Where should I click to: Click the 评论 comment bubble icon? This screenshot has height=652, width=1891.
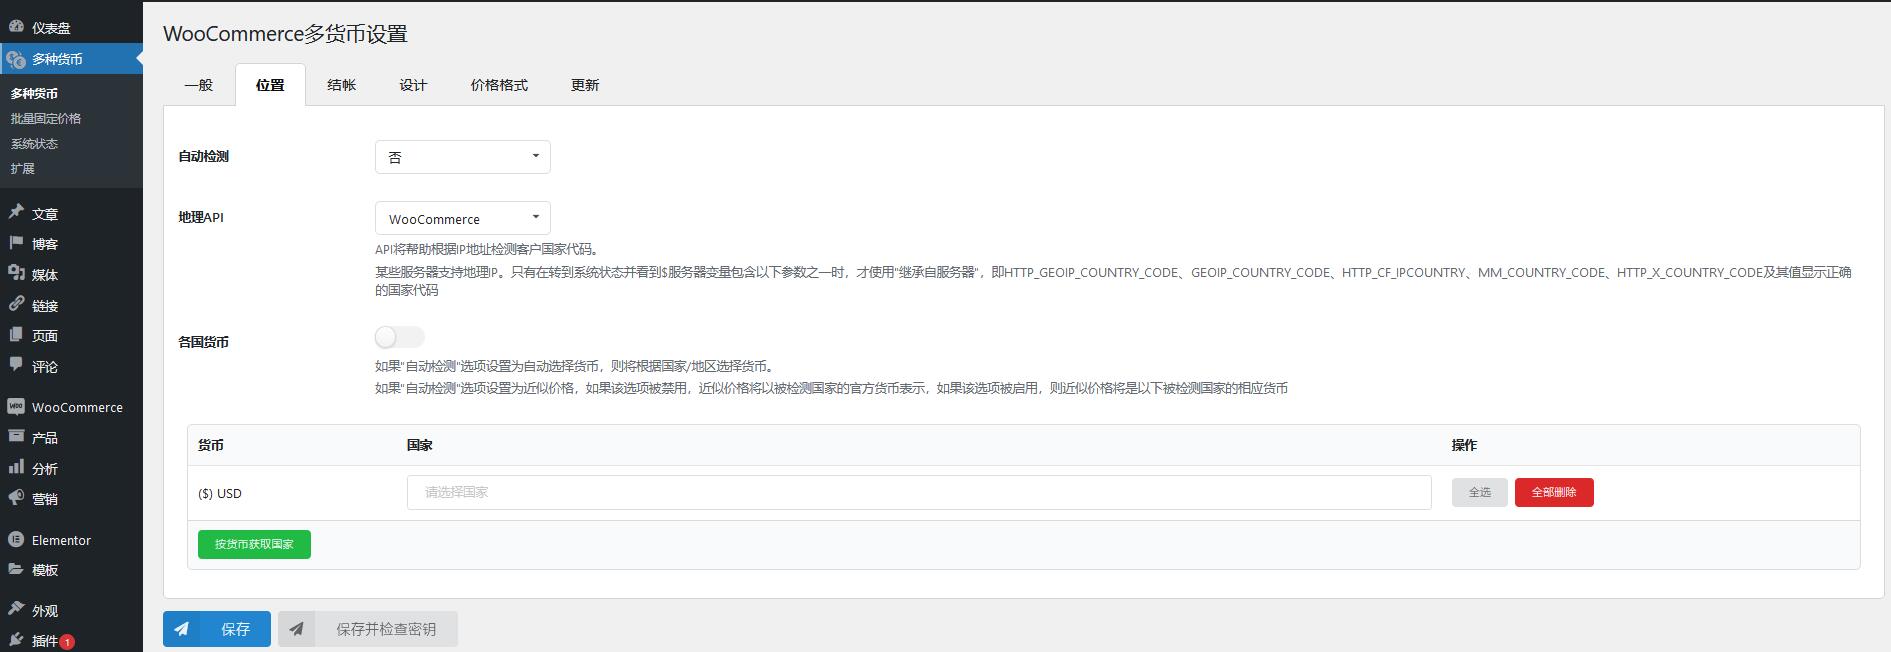click(16, 365)
